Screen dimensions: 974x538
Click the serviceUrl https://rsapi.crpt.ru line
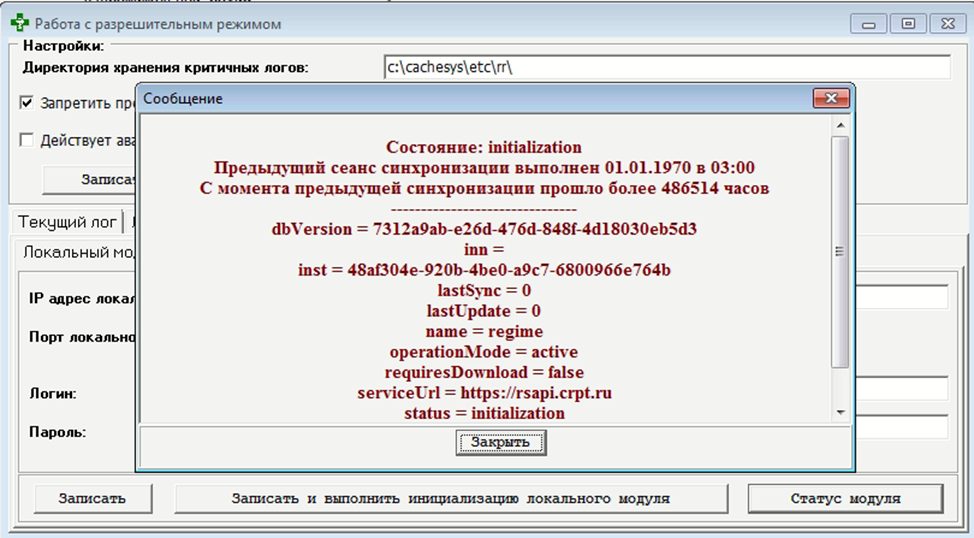tap(485, 393)
